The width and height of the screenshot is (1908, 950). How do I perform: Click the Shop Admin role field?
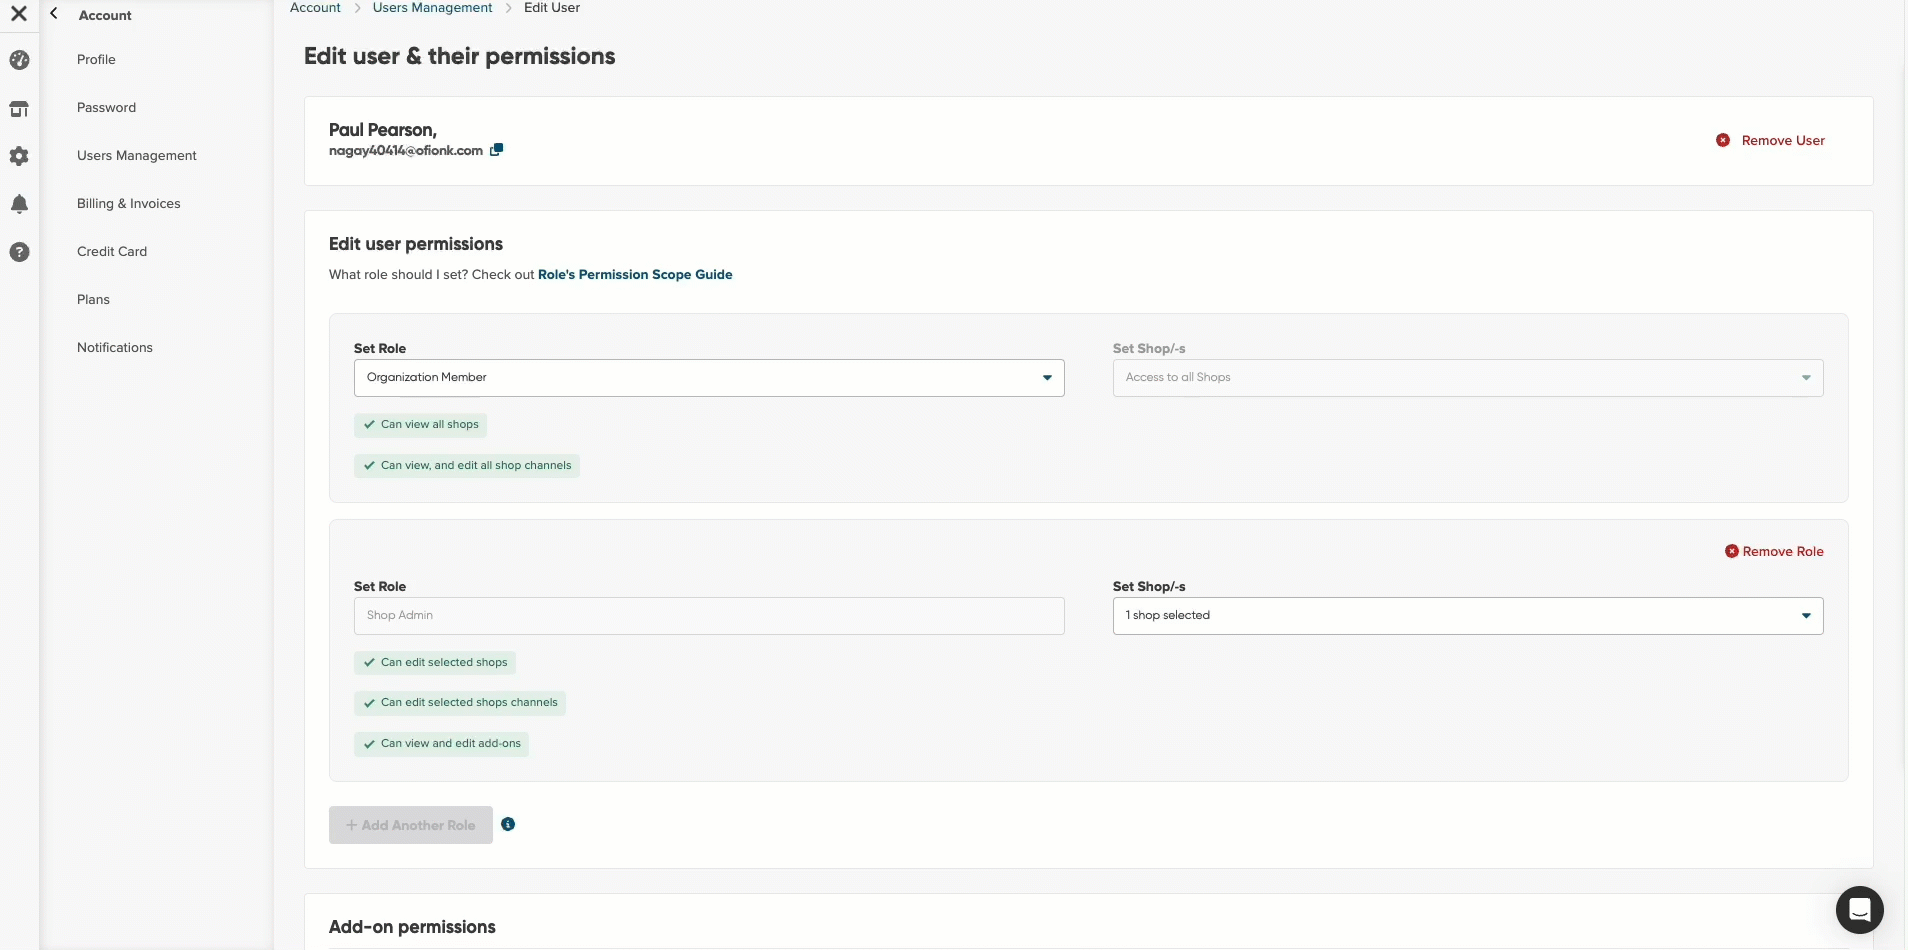(709, 616)
